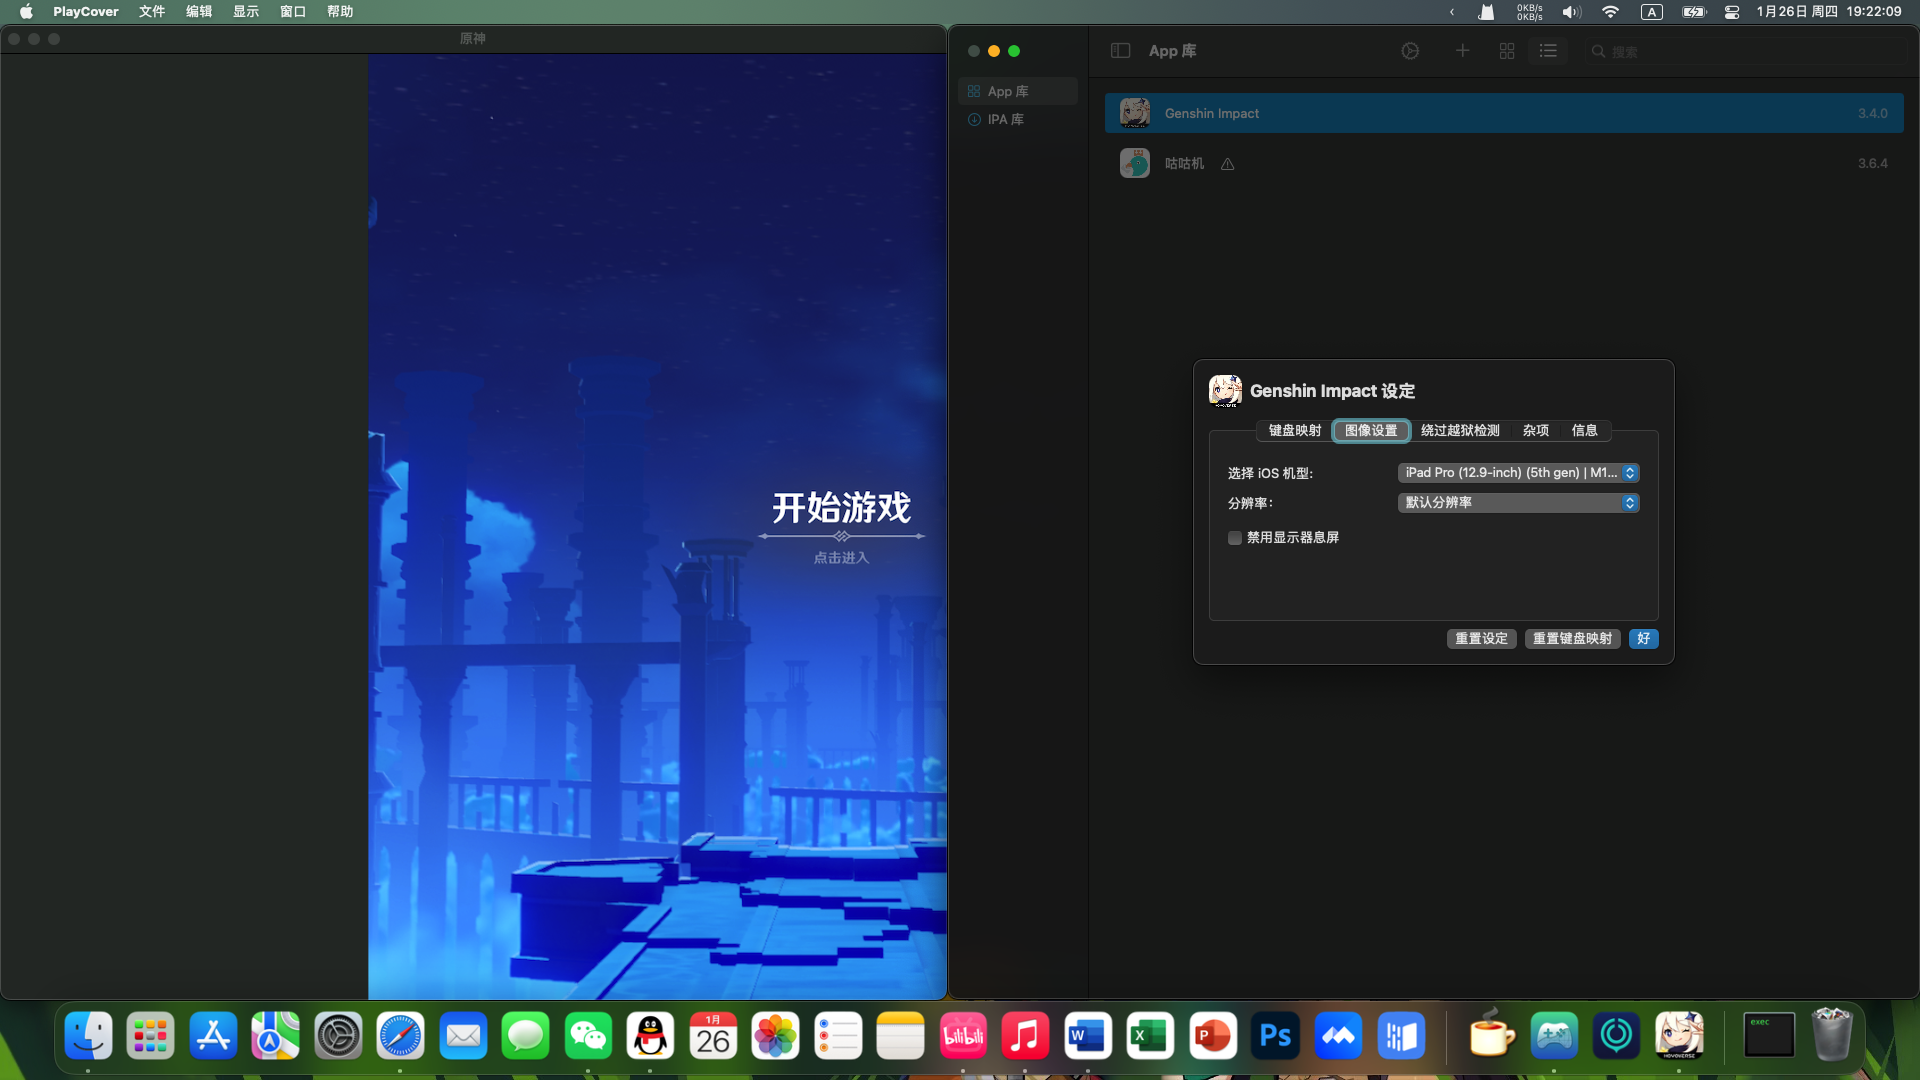Switch to list view icon
The image size is (1920, 1080).
1548,51
